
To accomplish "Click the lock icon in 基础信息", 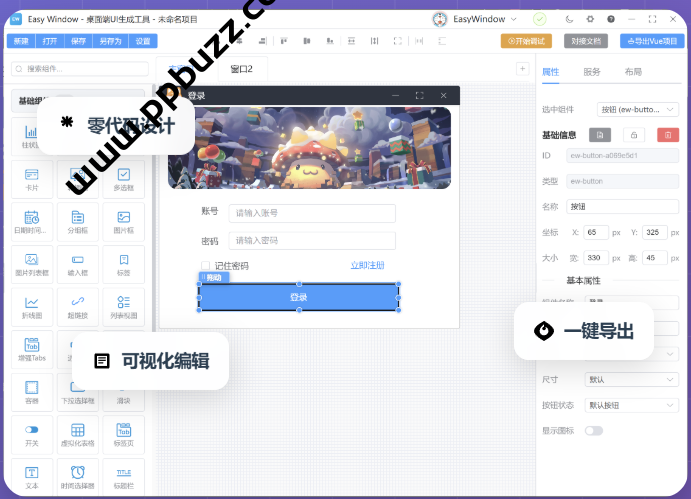I will [x=634, y=135].
